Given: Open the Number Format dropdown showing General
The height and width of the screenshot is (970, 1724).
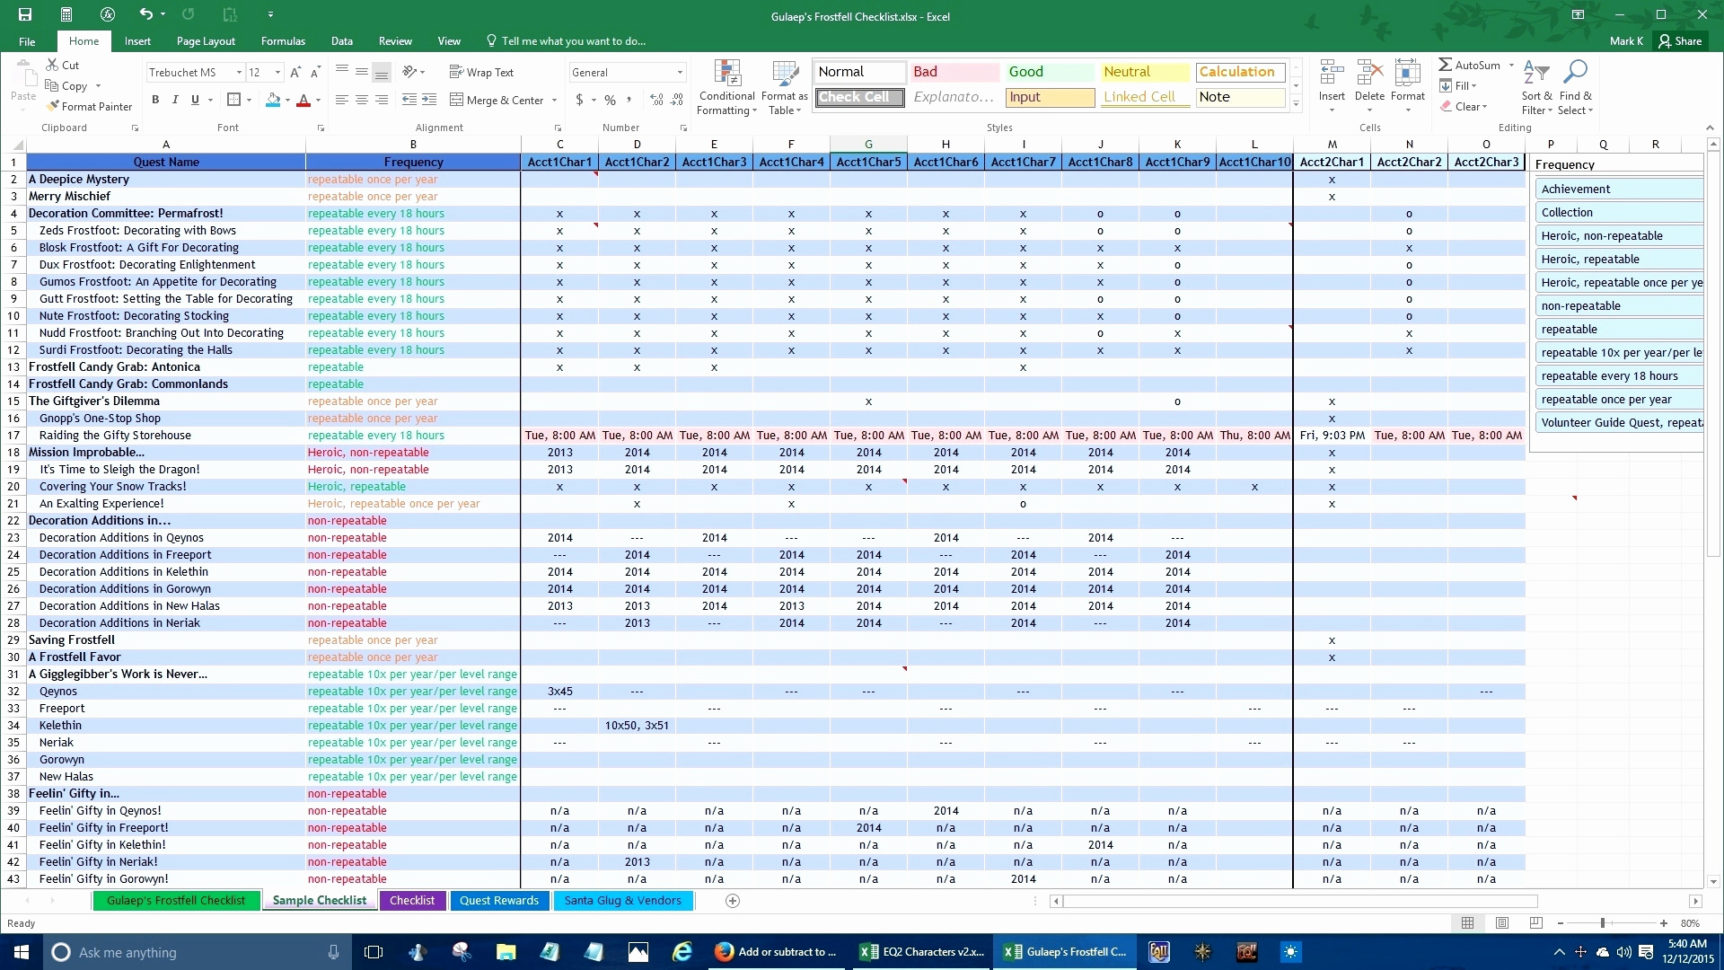Looking at the screenshot, I should pyautogui.click(x=679, y=72).
